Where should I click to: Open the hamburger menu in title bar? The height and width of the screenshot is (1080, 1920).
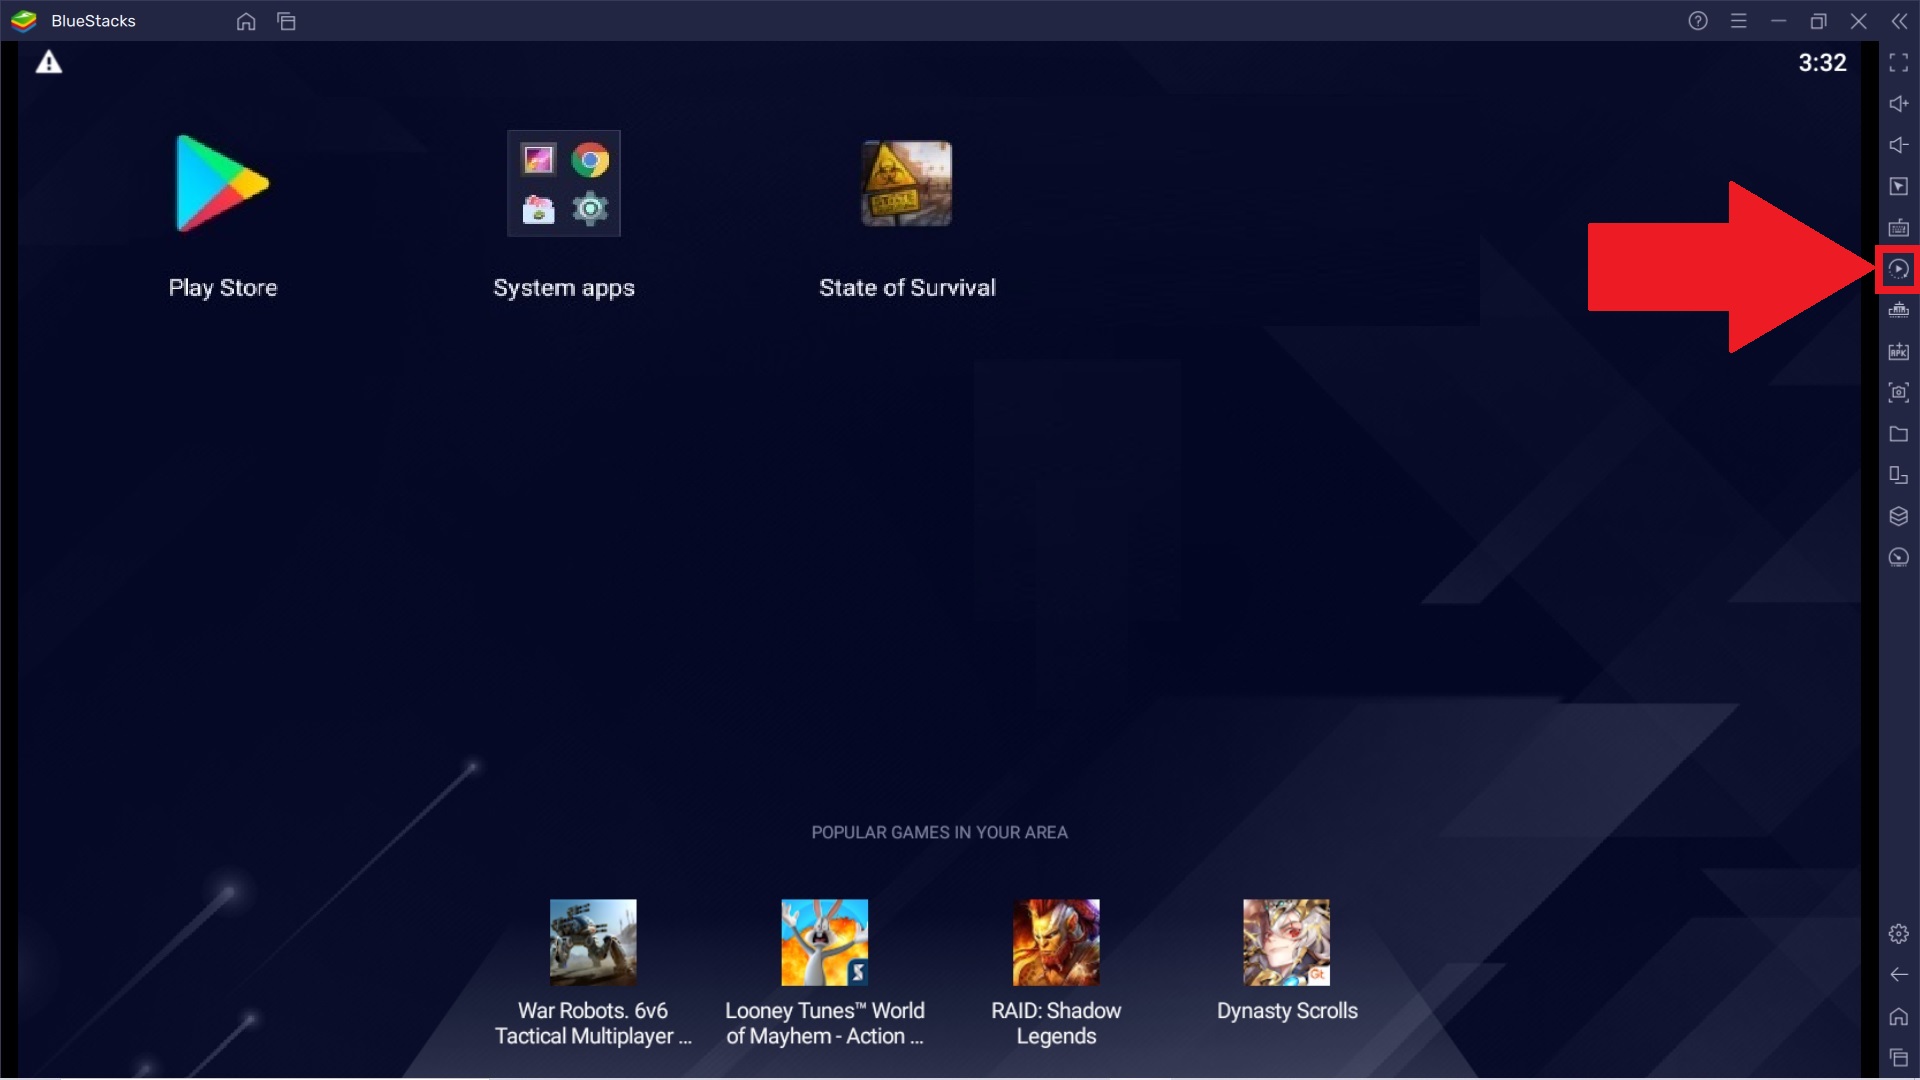coord(1739,21)
